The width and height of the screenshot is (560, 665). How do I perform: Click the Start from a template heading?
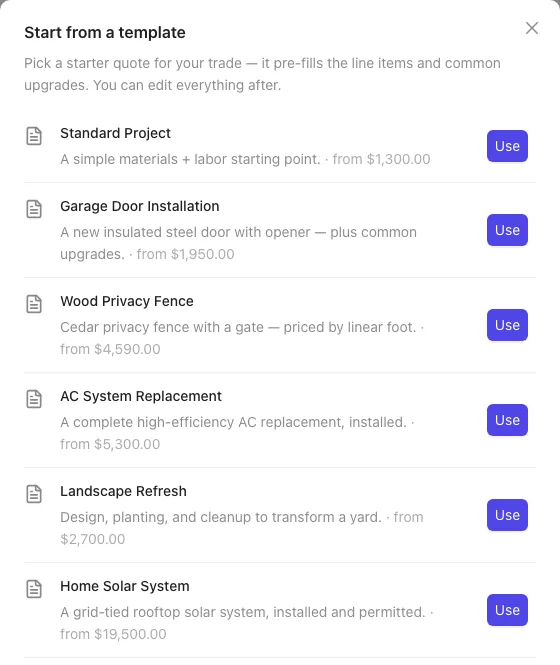[x=105, y=32]
